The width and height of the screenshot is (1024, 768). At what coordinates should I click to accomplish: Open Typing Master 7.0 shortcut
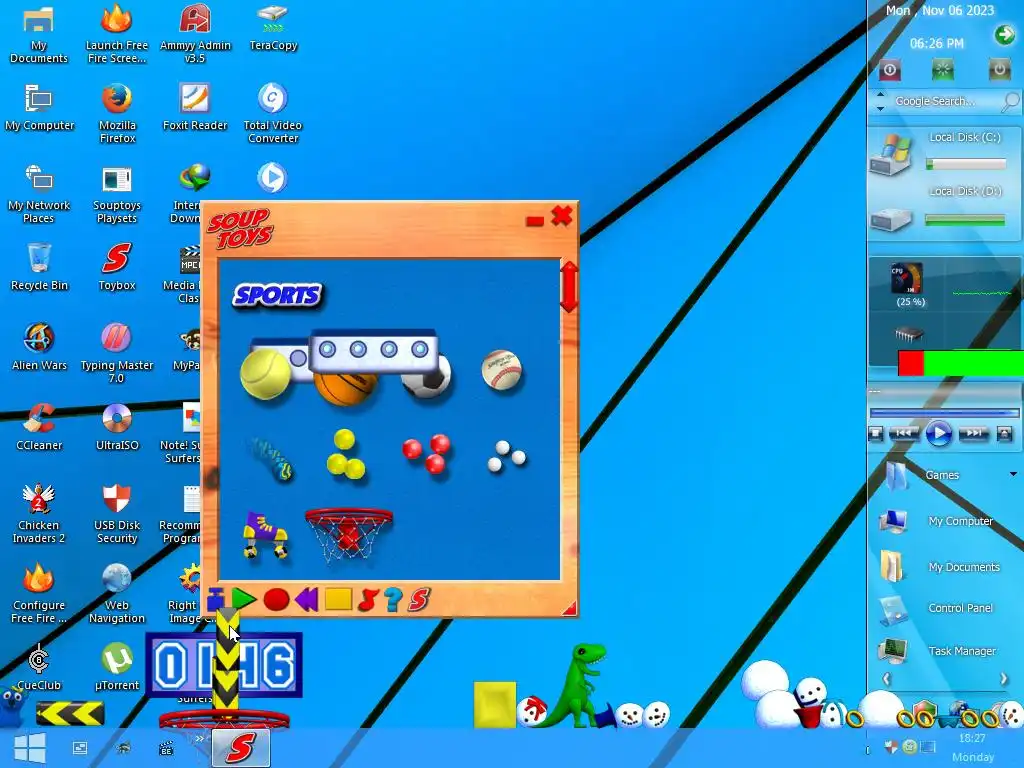click(x=117, y=353)
